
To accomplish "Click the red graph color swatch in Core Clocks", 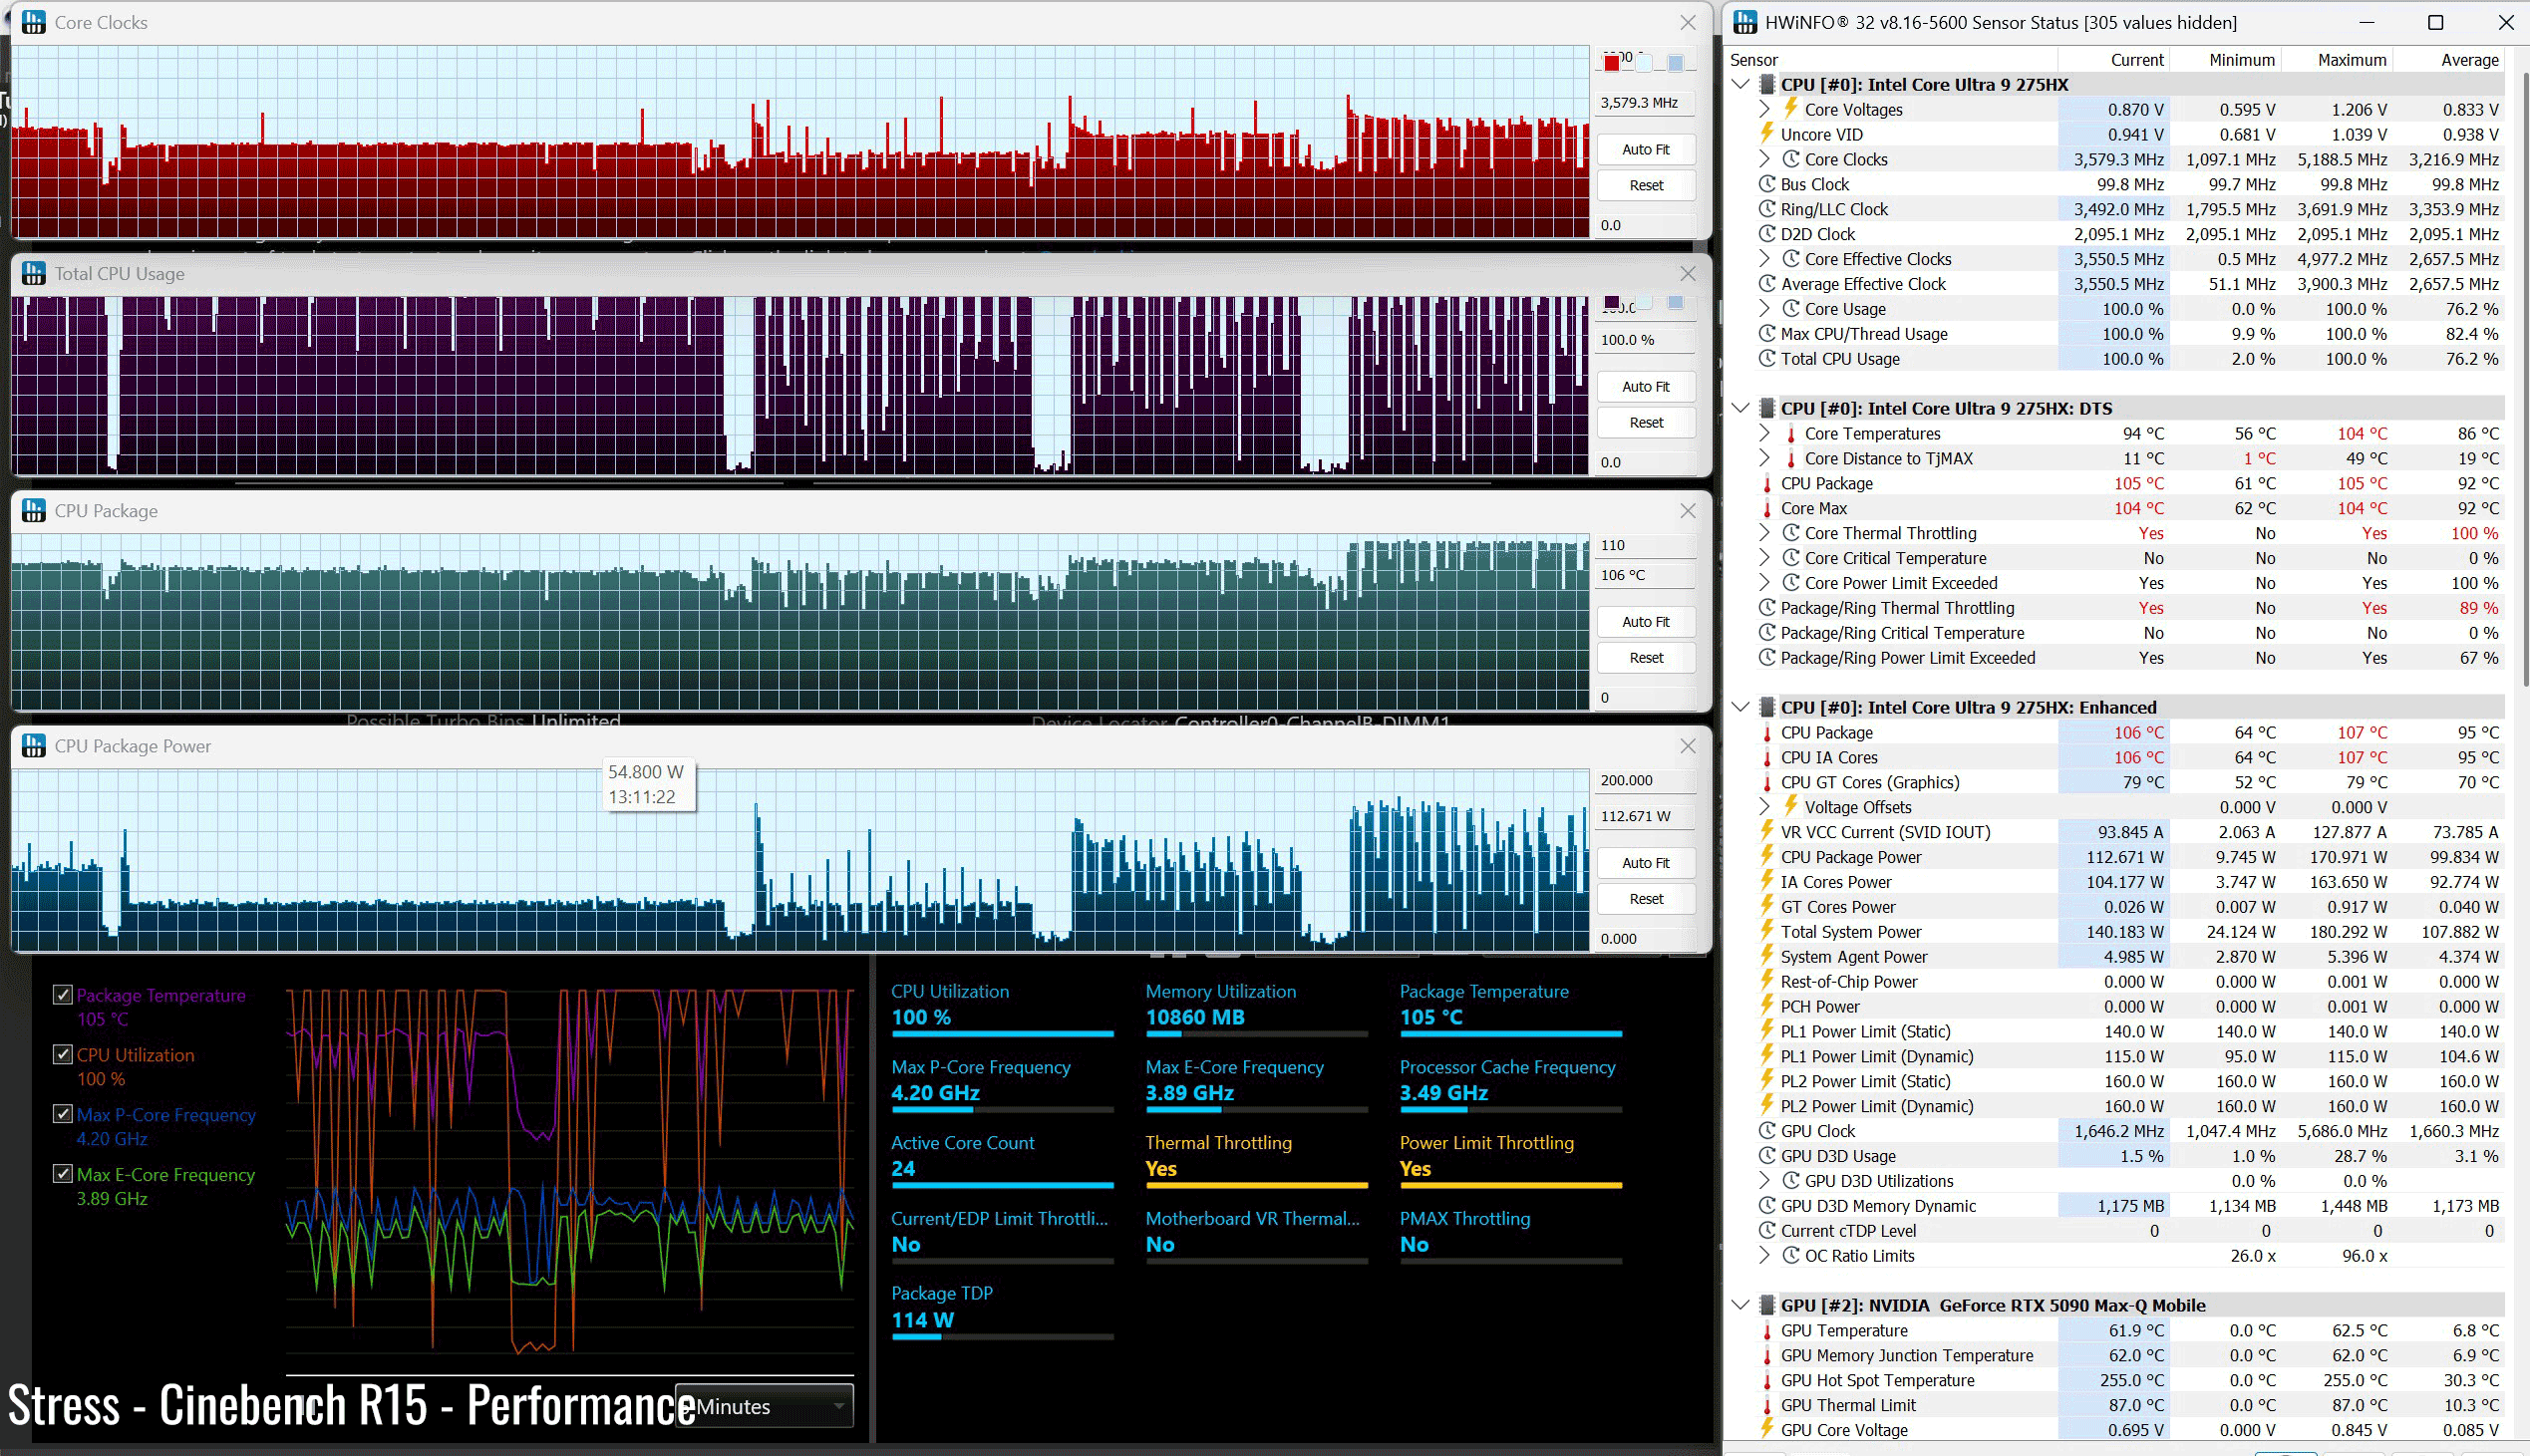I will point(1611,63).
